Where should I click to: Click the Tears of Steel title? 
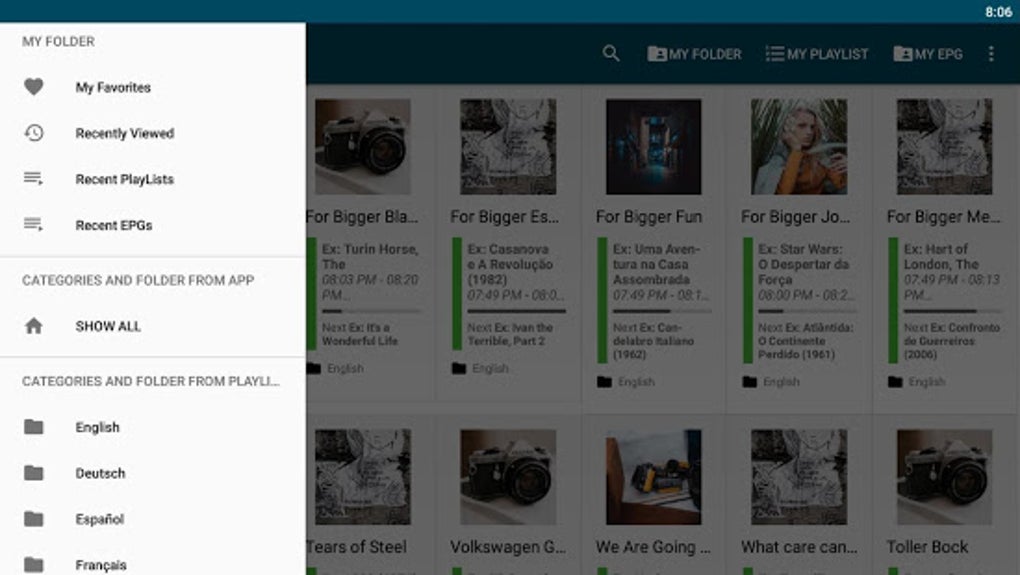(x=356, y=547)
